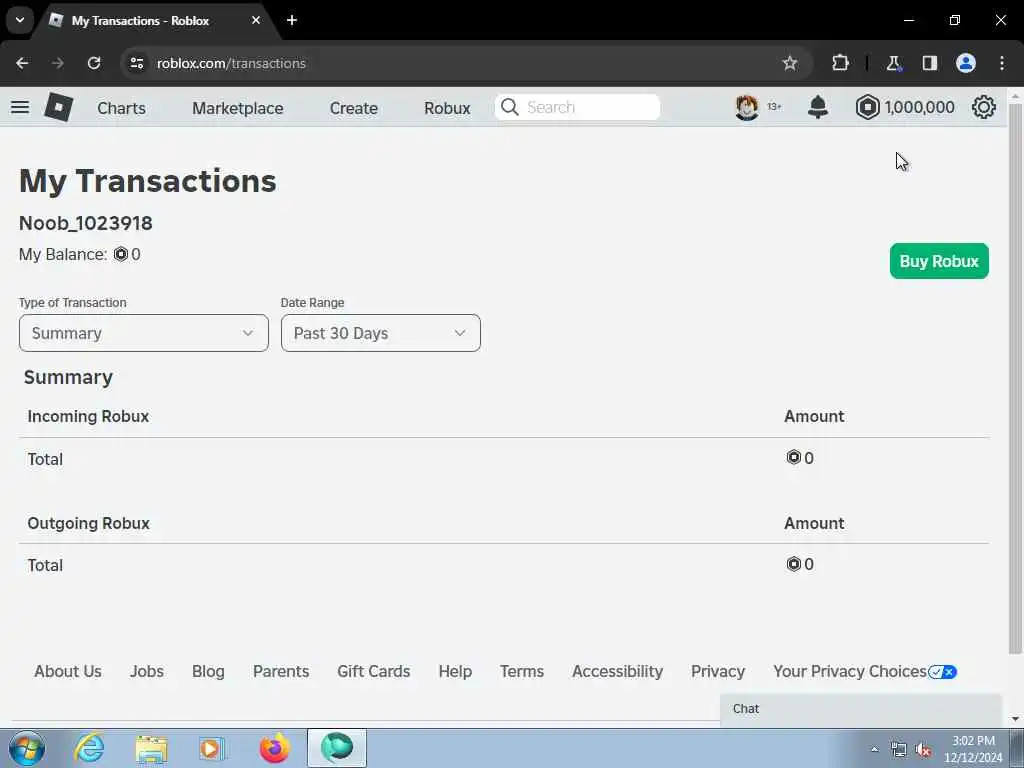Open the Chrome three-dot menu
The image size is (1024, 768).
point(1002,63)
